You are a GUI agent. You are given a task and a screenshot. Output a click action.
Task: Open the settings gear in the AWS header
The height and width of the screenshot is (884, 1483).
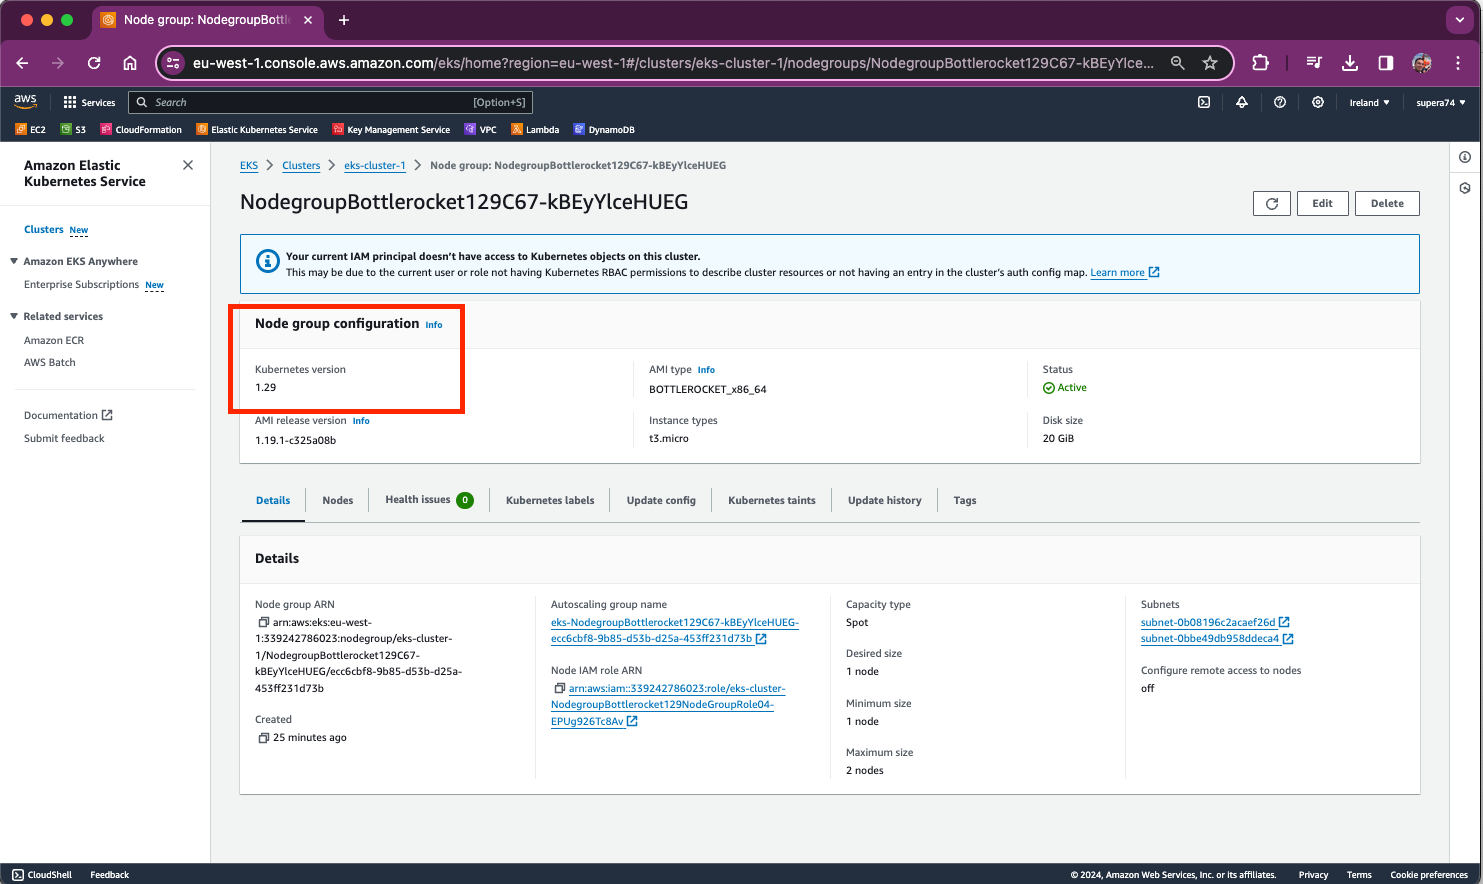(x=1318, y=102)
